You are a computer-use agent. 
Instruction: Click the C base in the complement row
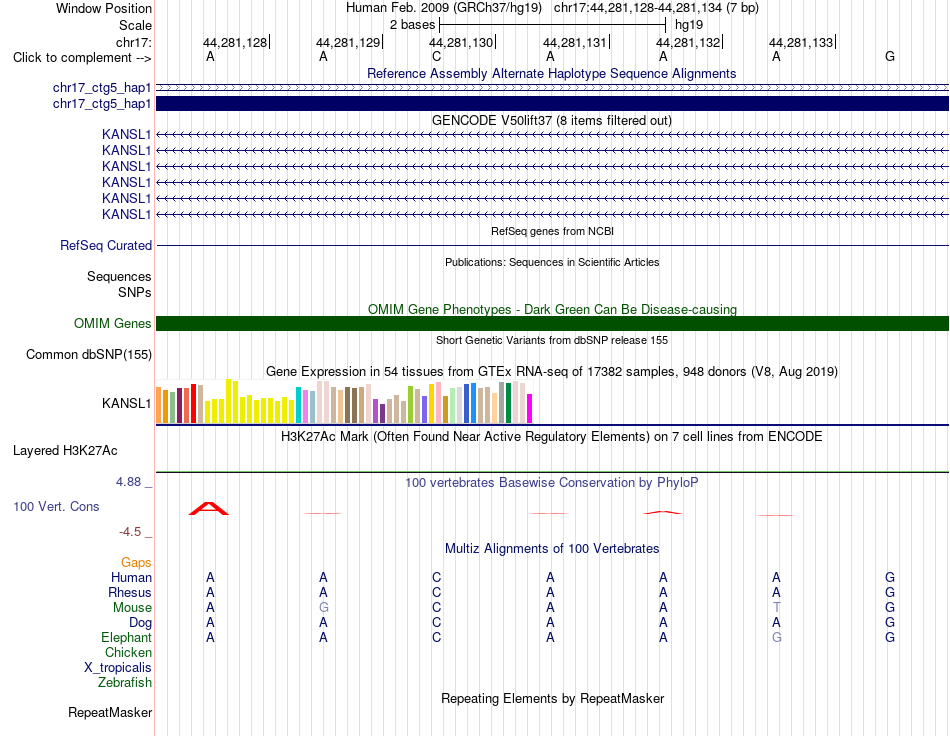tap(436, 56)
